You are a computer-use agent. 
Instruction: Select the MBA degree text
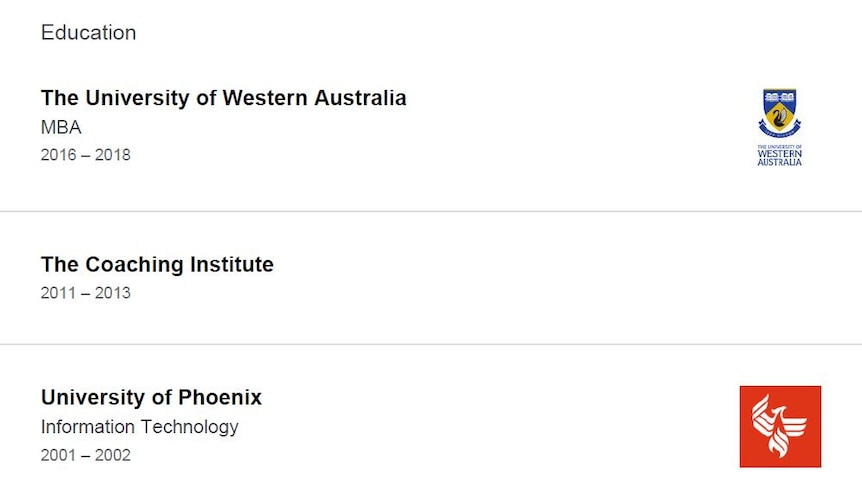coord(61,128)
